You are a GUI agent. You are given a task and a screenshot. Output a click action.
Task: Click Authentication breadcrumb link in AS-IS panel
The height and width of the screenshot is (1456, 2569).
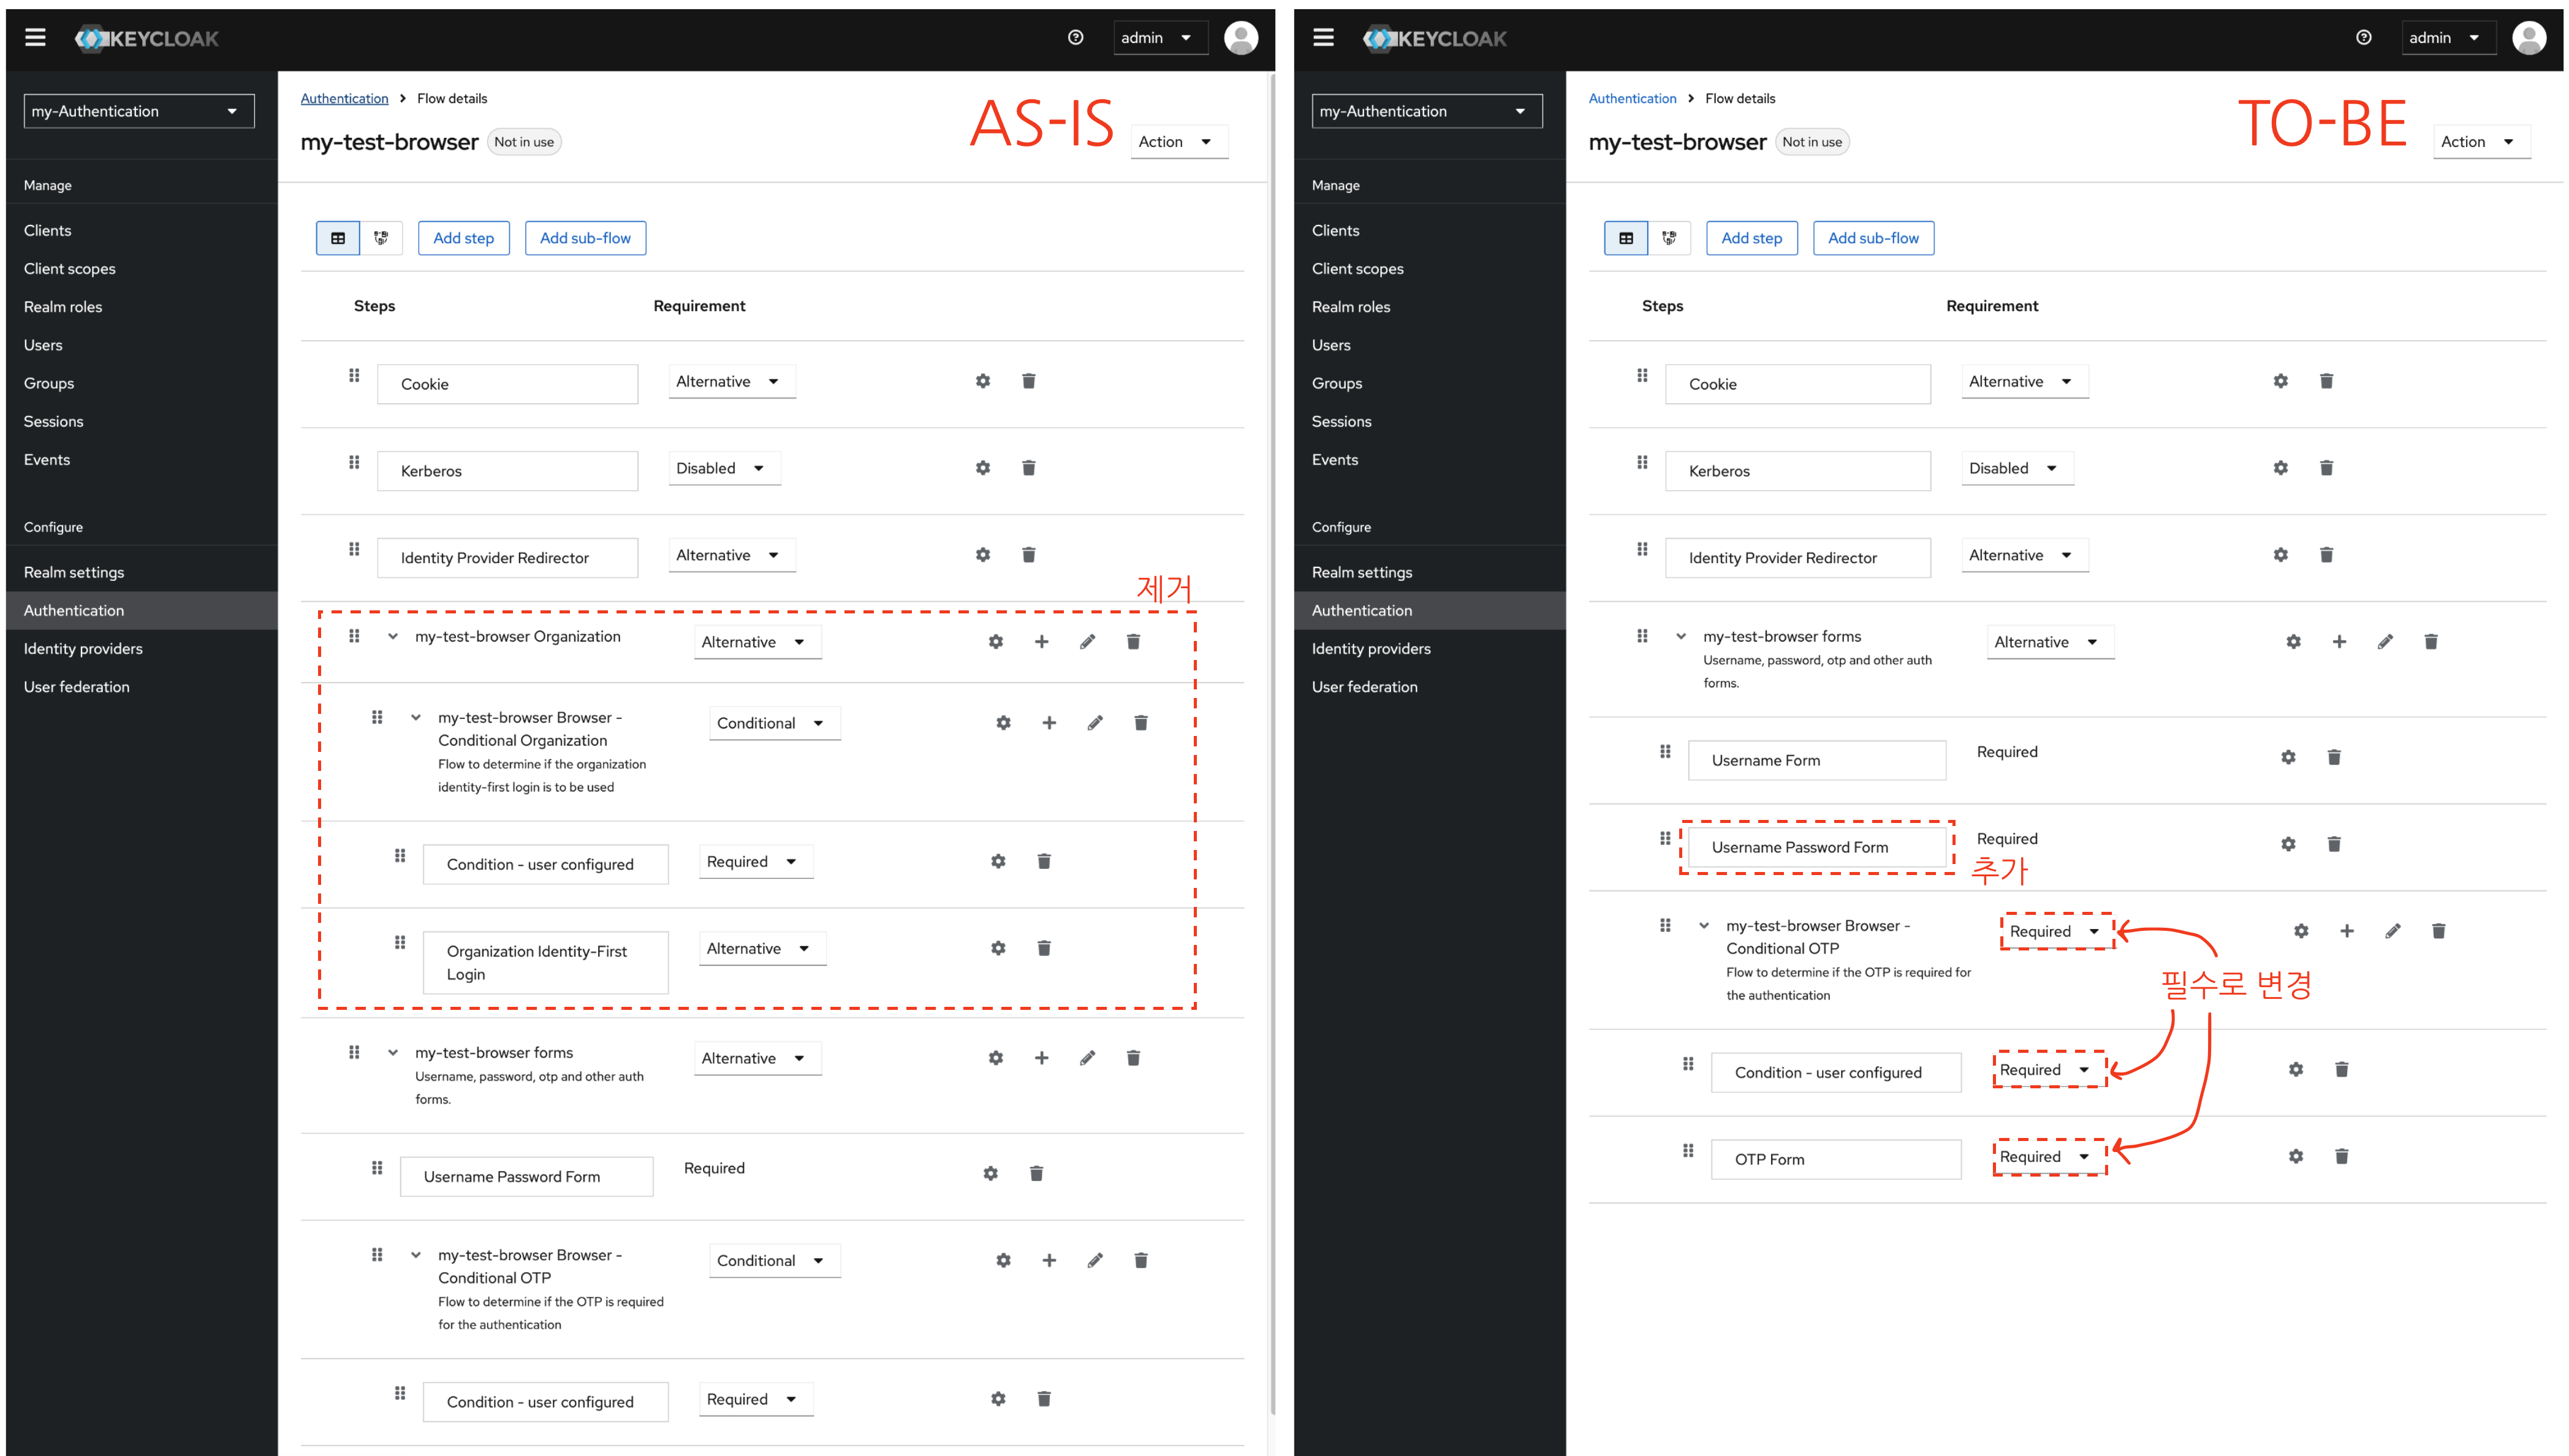(x=344, y=98)
